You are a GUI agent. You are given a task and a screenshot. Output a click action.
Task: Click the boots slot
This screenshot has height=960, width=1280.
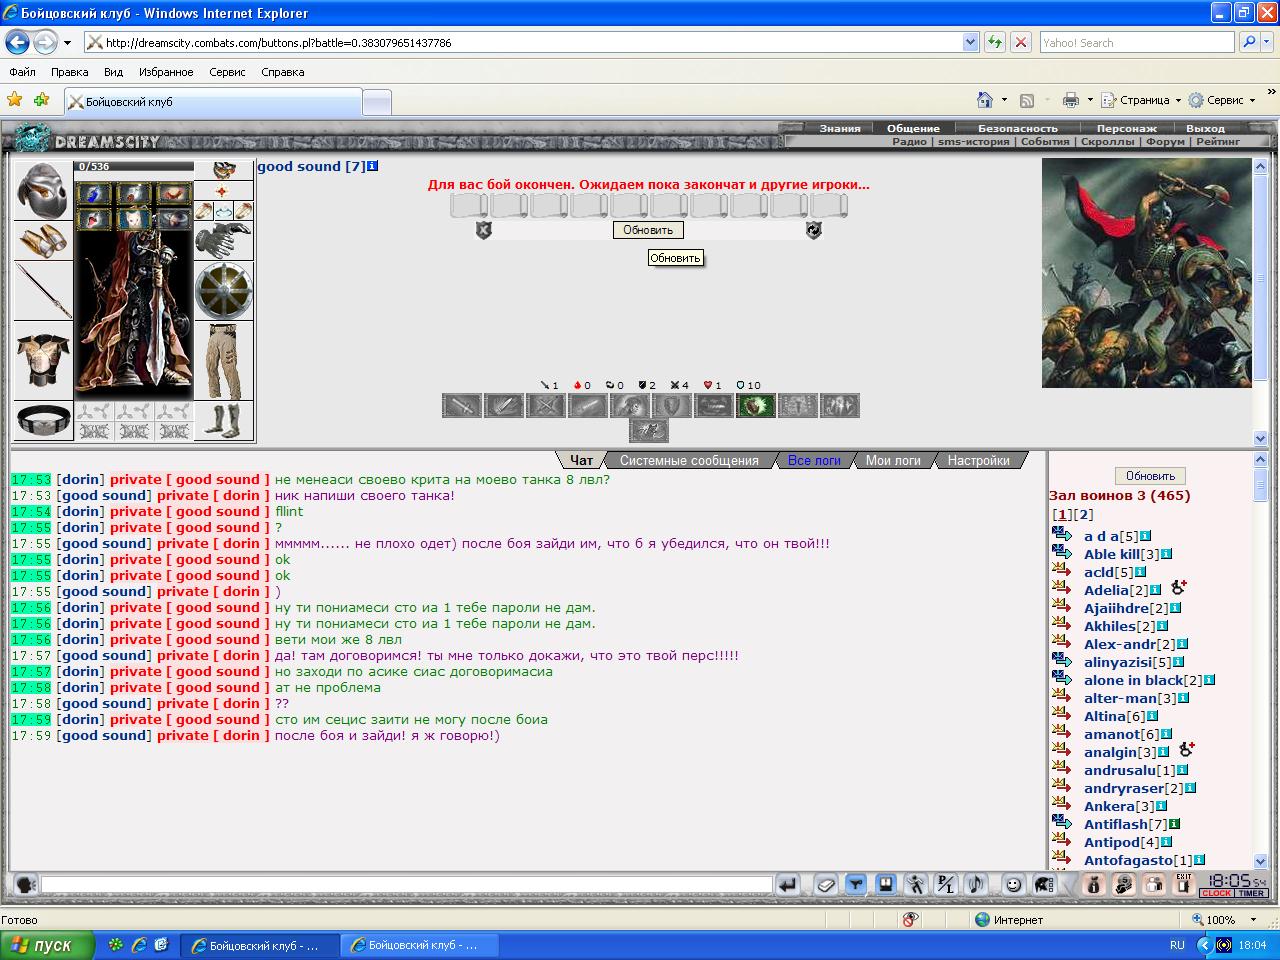[x=223, y=421]
